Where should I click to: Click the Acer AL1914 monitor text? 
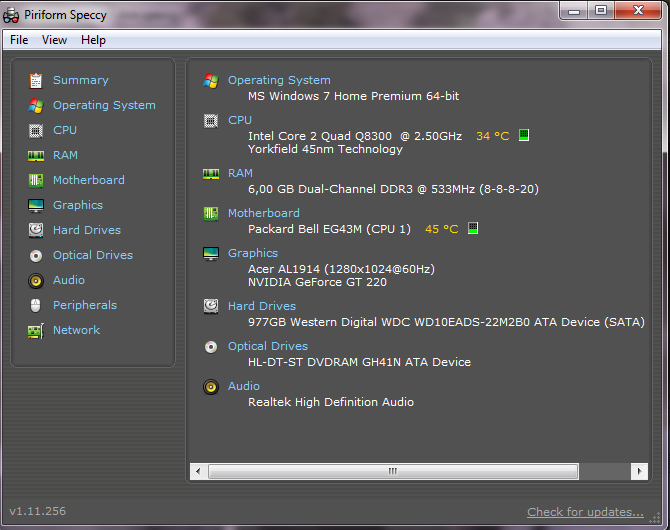tap(341, 269)
